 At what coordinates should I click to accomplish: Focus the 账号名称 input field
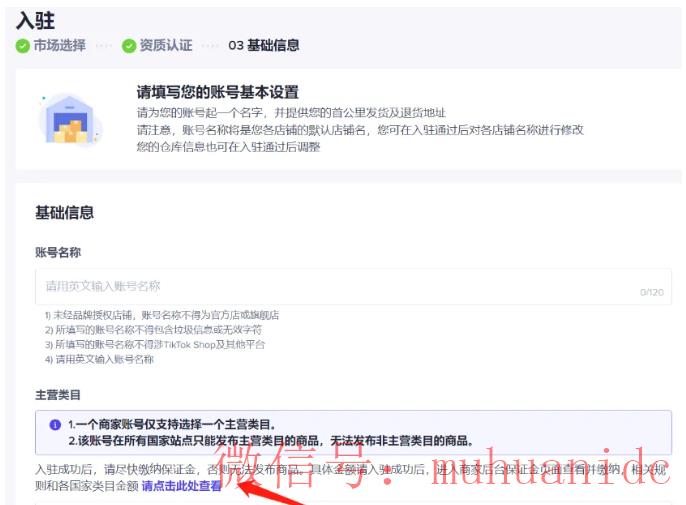click(x=353, y=287)
